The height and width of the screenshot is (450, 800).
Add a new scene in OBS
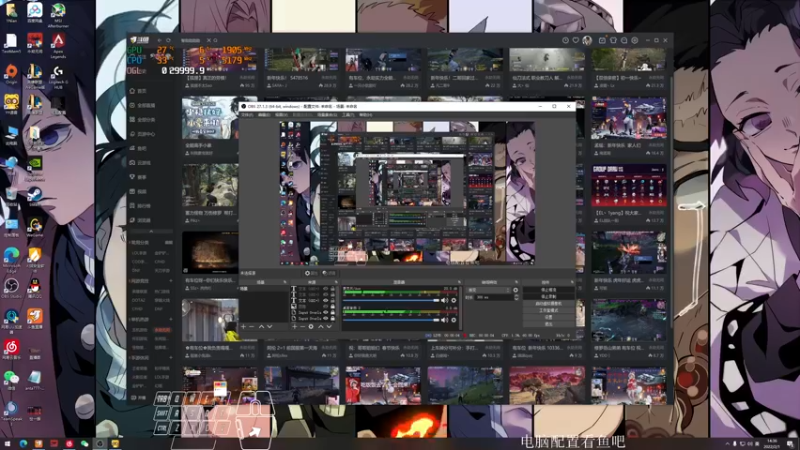point(243,327)
